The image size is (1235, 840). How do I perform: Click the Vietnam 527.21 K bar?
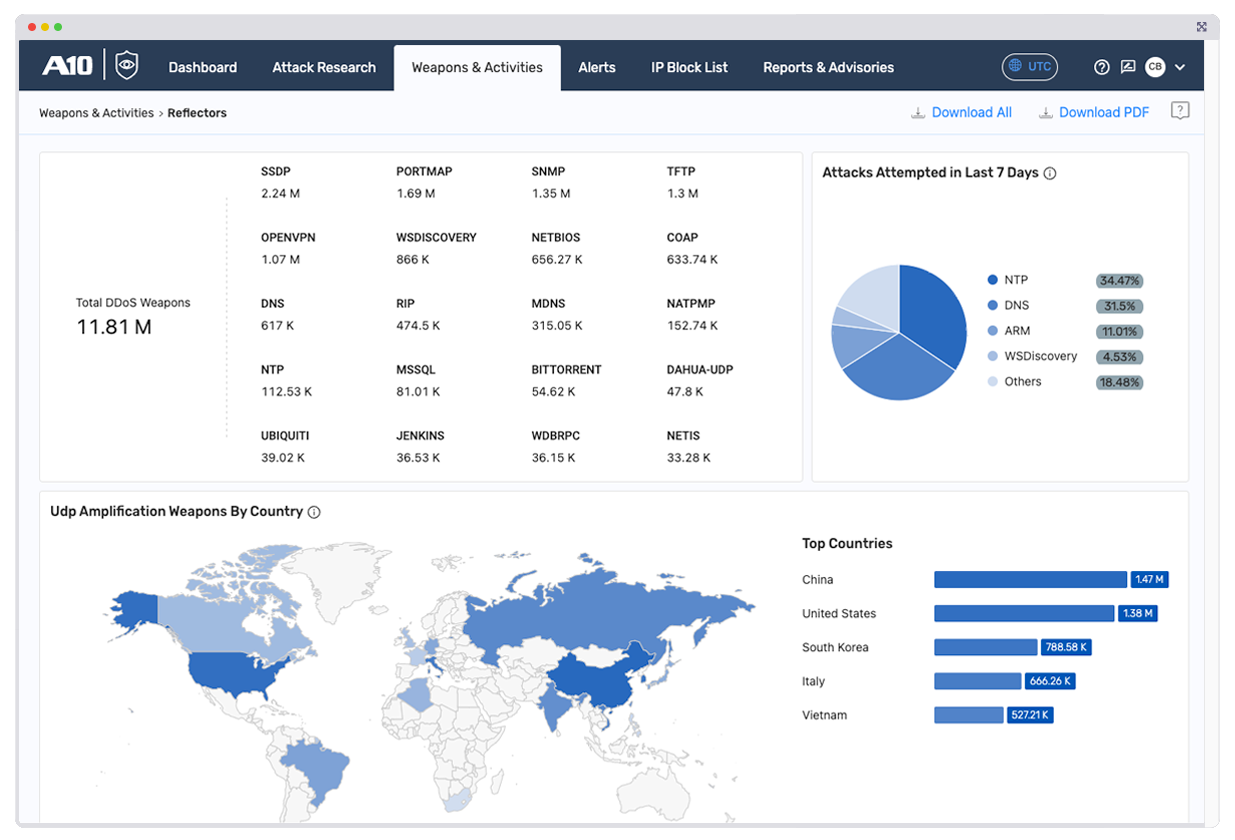[968, 716]
